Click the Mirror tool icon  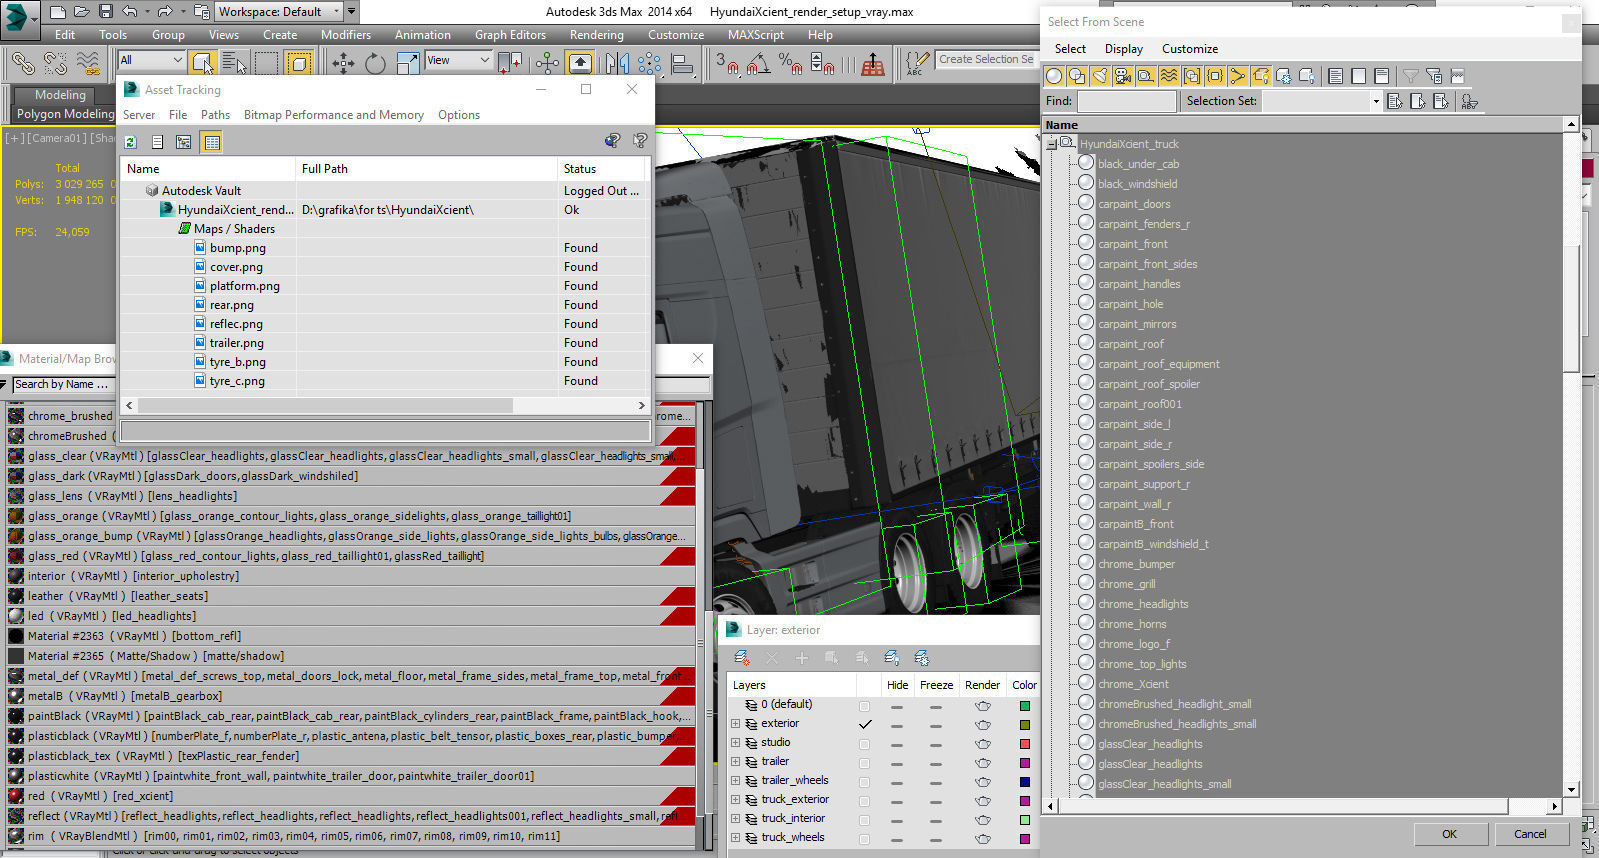point(615,63)
